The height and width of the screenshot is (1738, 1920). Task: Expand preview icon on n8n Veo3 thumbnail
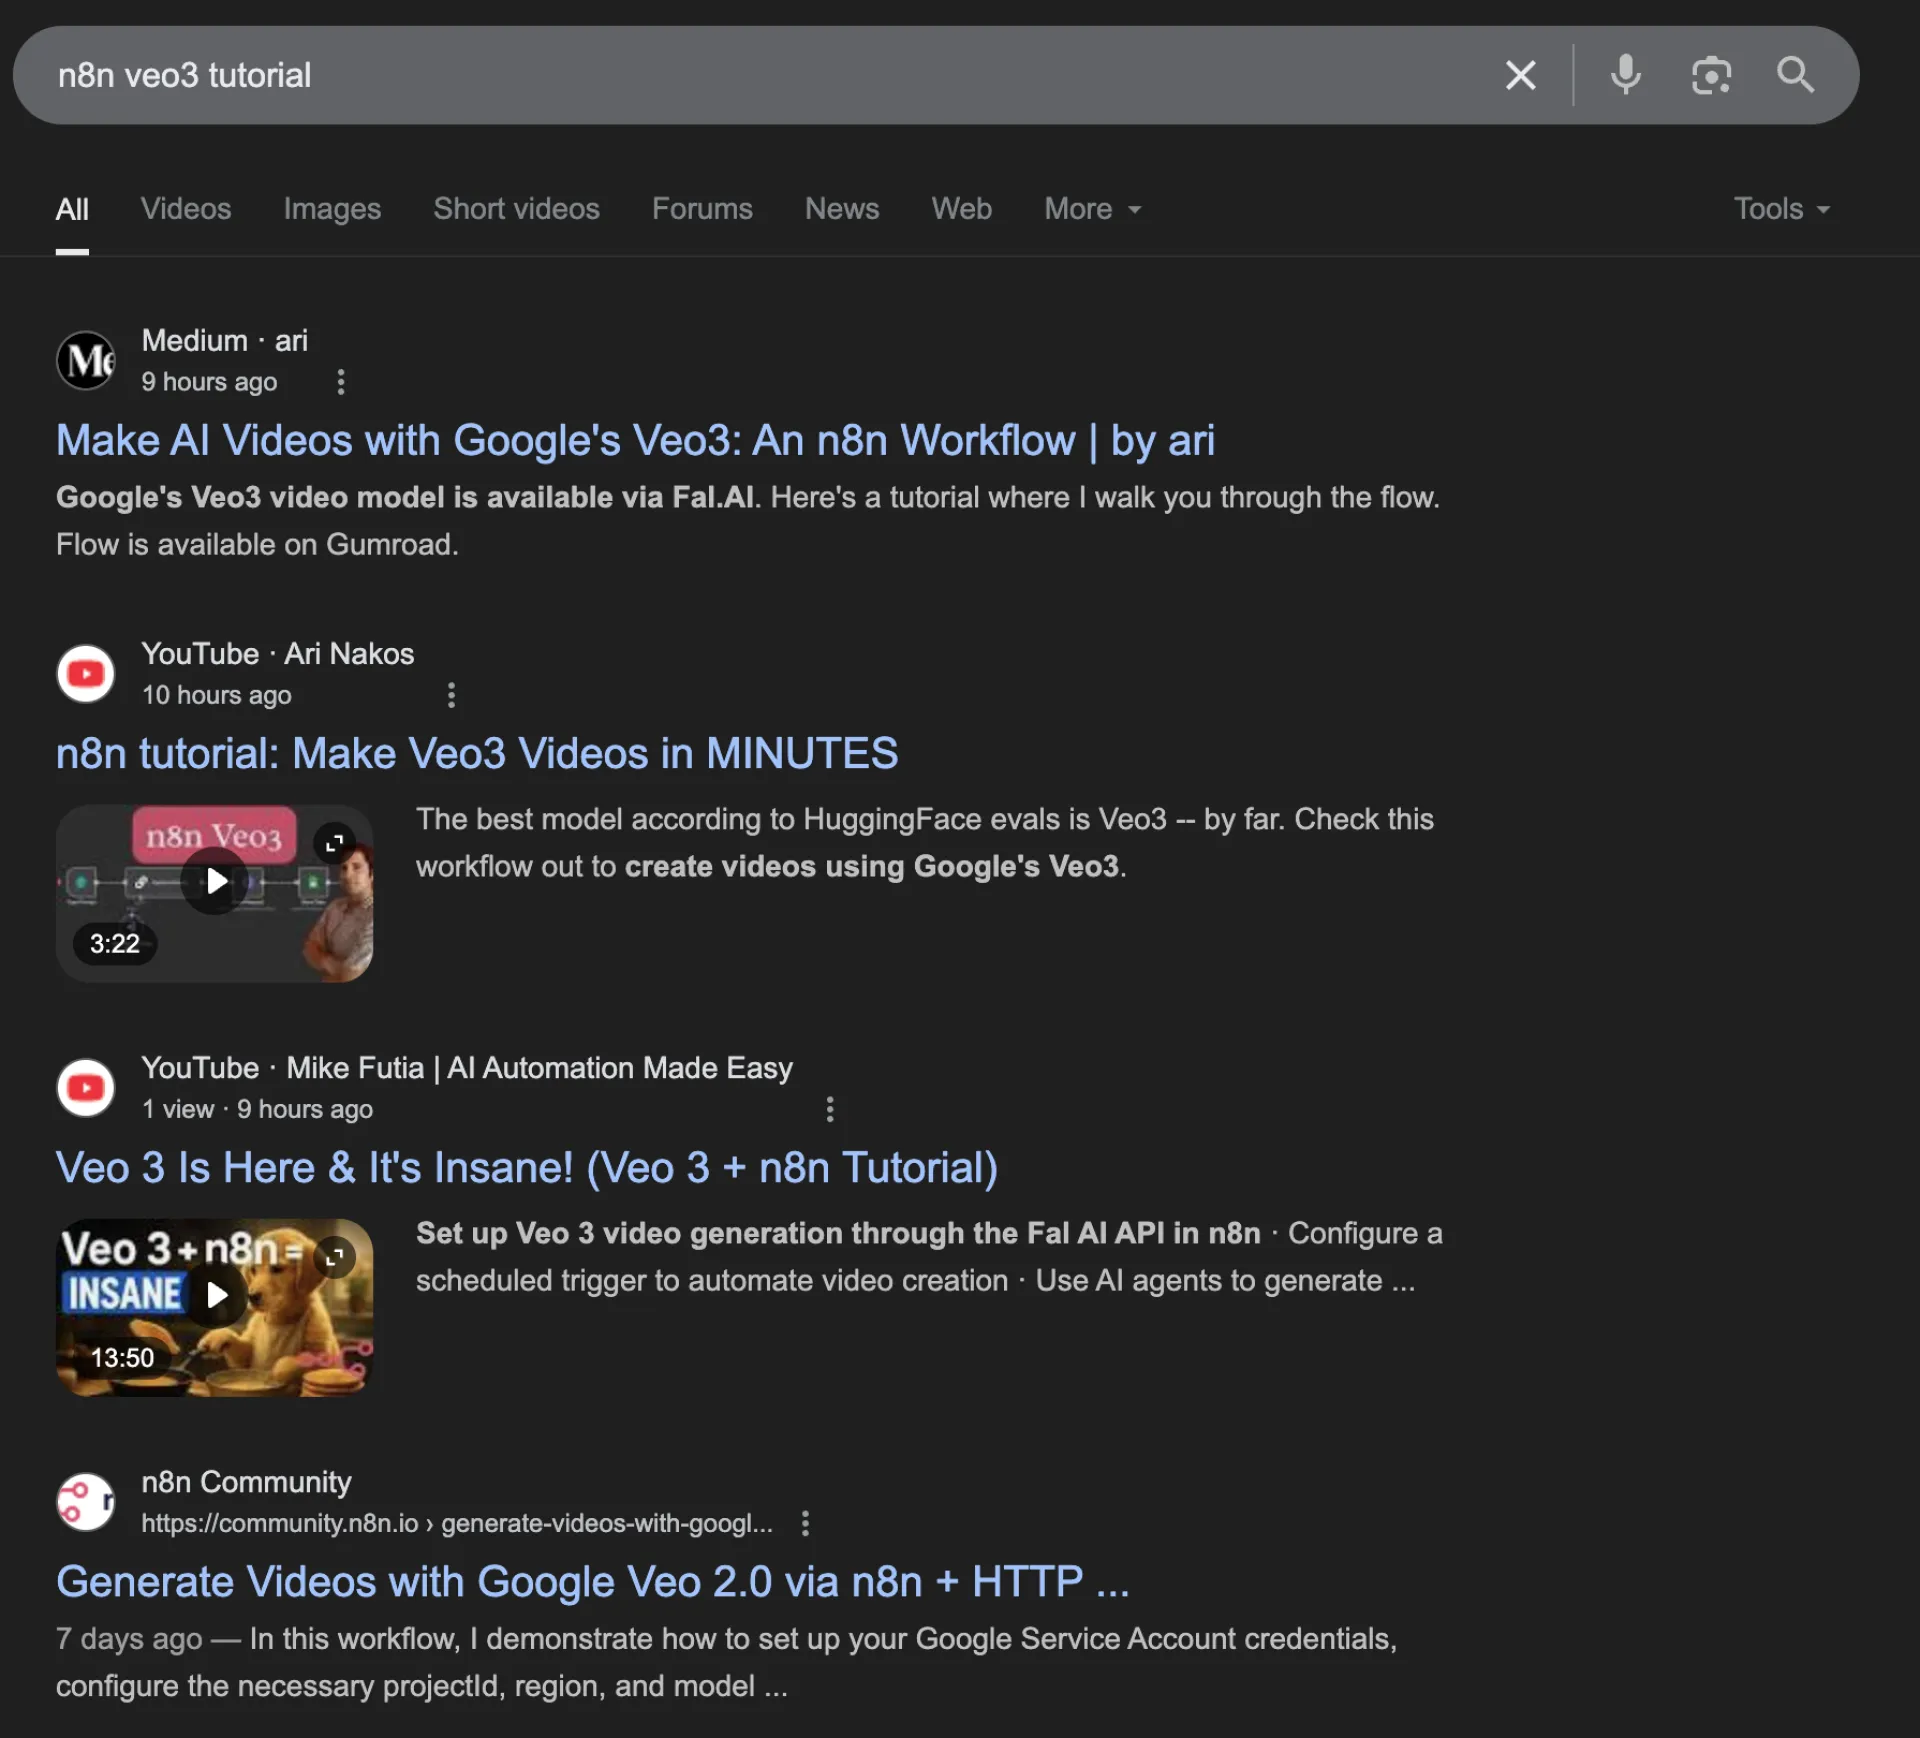pos(334,843)
